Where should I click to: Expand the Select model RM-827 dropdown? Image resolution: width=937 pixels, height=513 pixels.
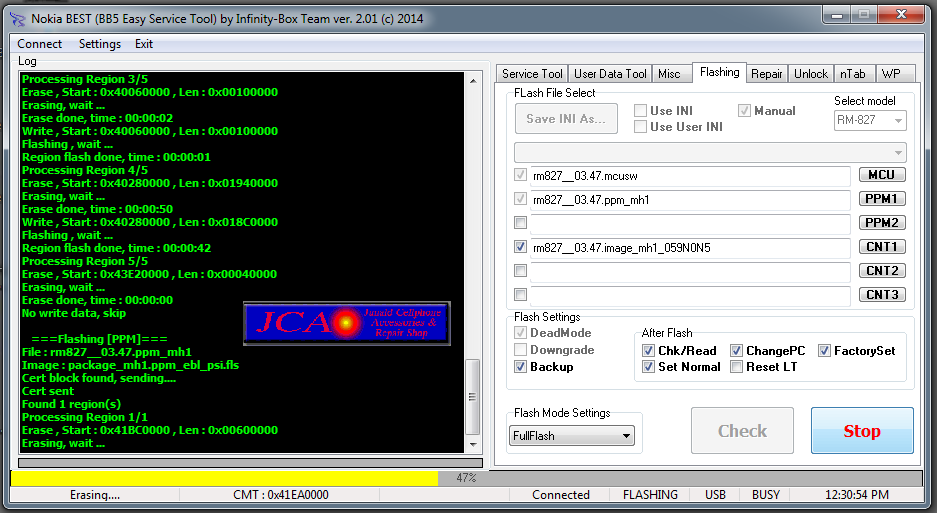(870, 121)
